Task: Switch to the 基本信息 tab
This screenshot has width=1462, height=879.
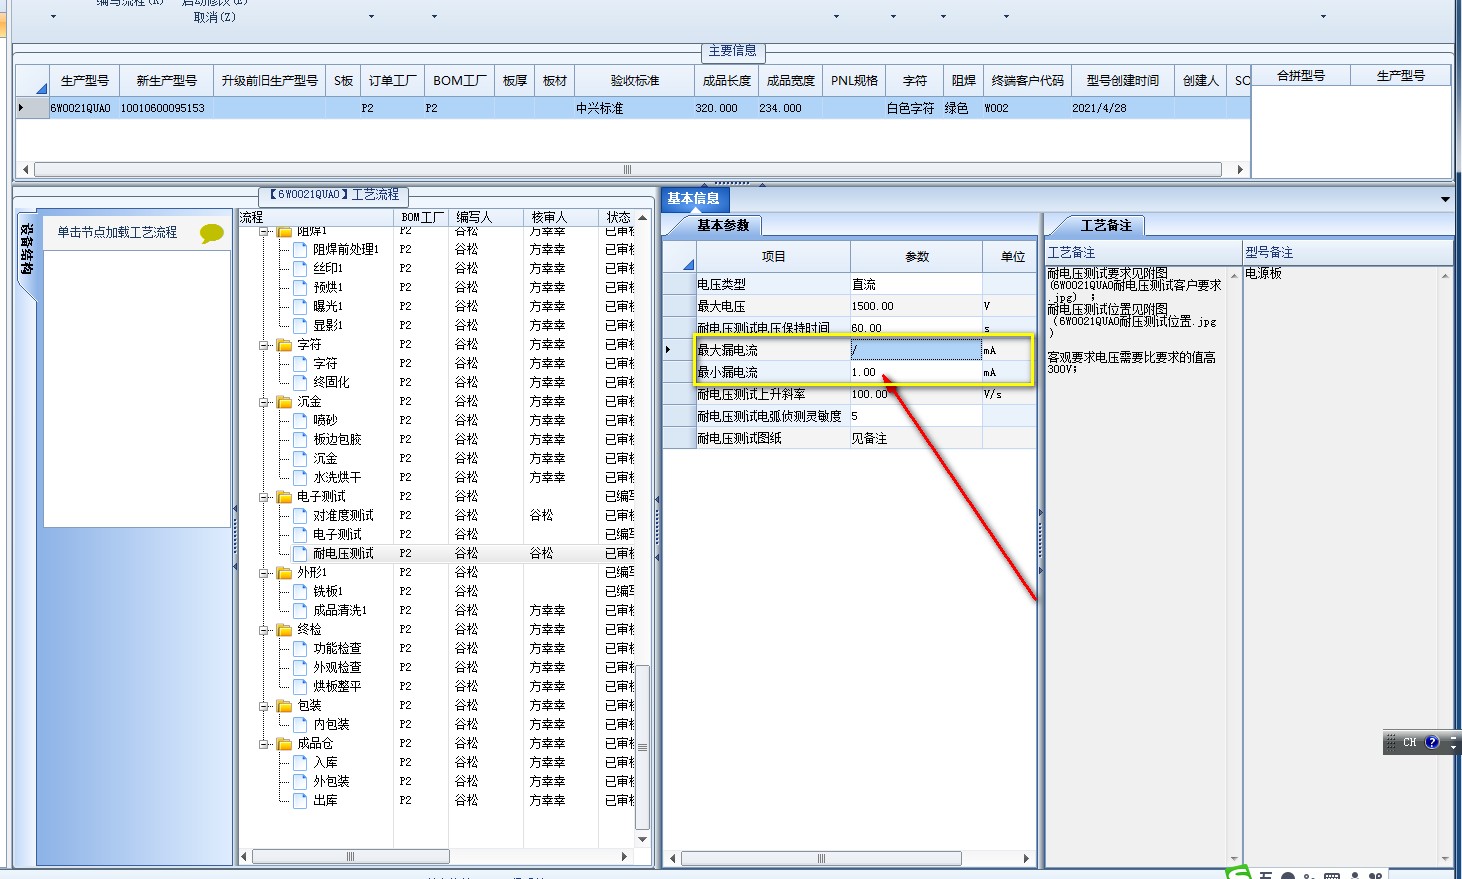Action: coord(693,199)
